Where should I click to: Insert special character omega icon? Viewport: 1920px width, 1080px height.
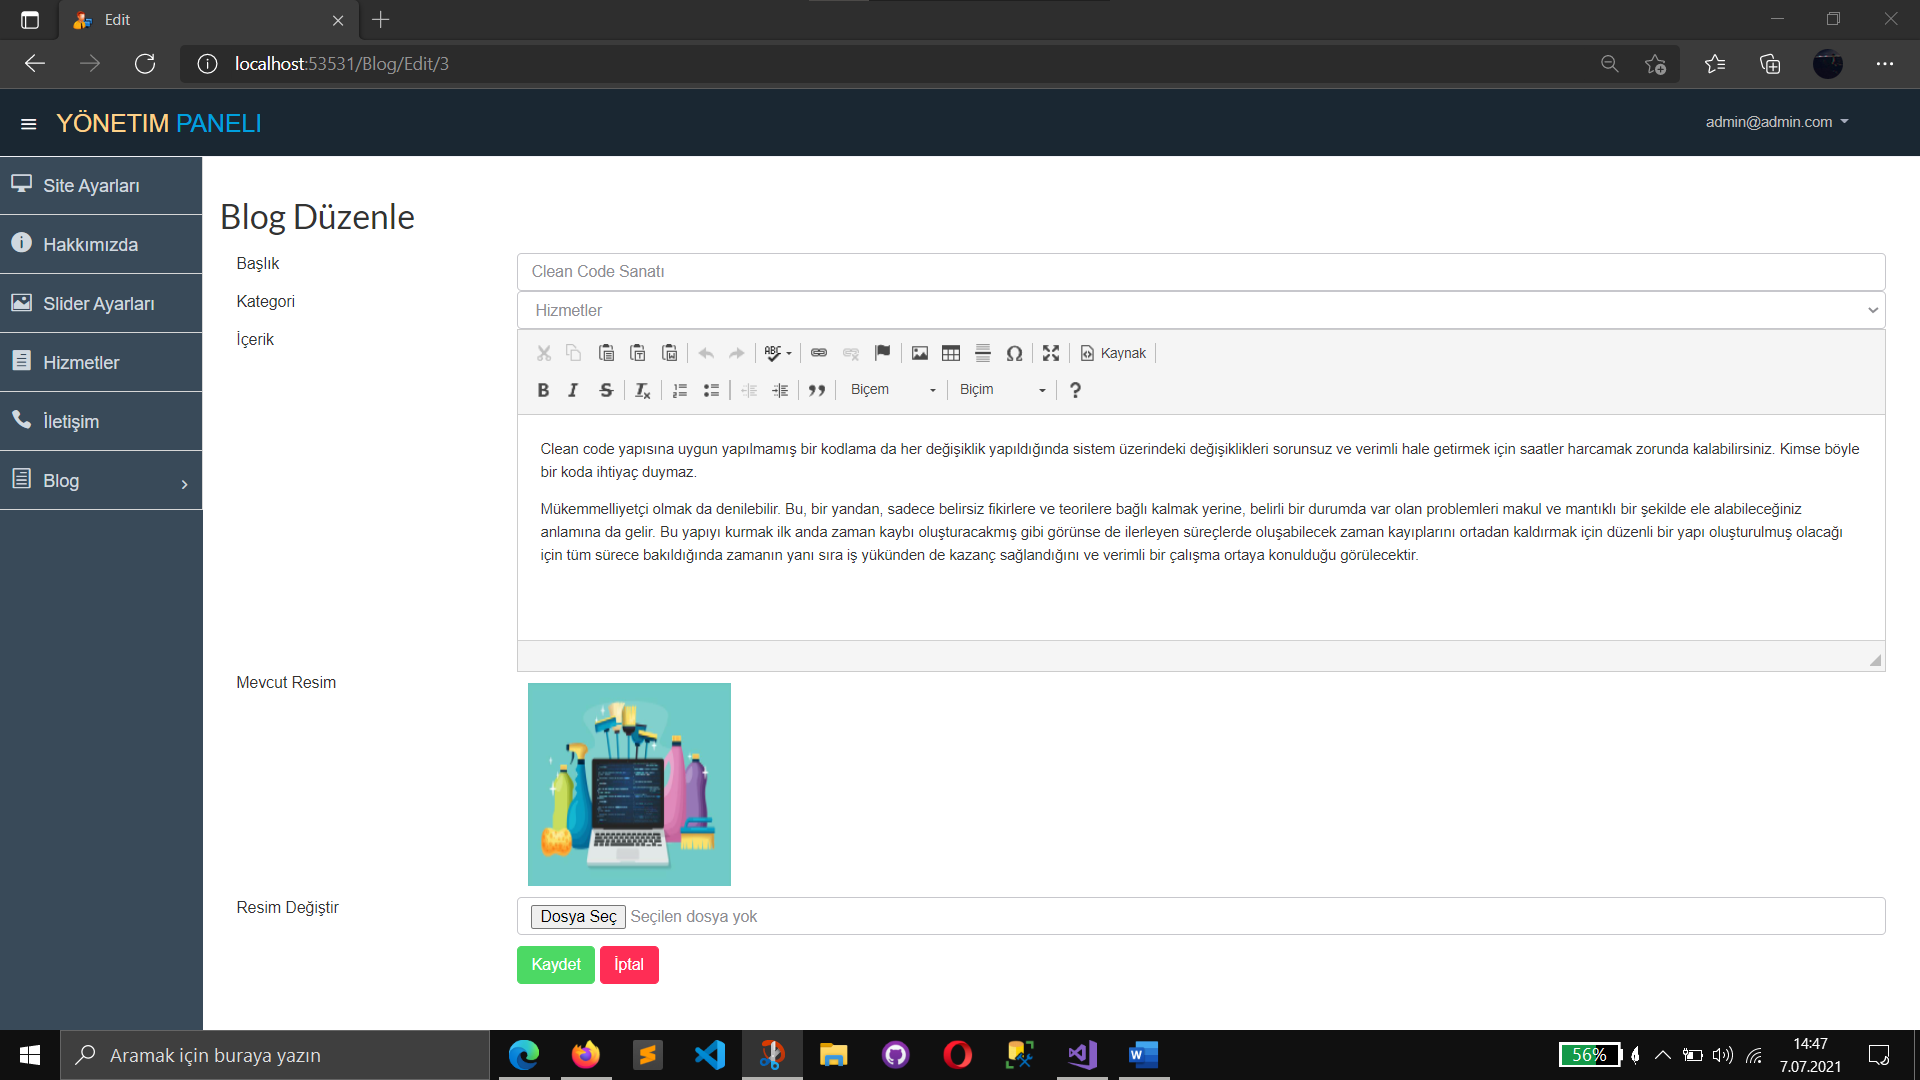click(1014, 353)
